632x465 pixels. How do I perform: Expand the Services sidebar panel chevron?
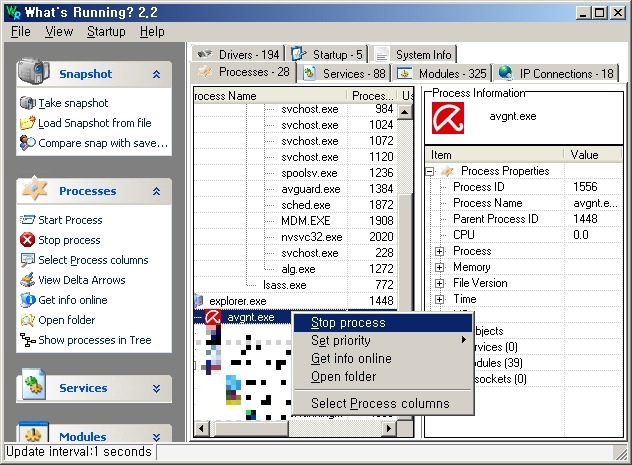tap(156, 388)
